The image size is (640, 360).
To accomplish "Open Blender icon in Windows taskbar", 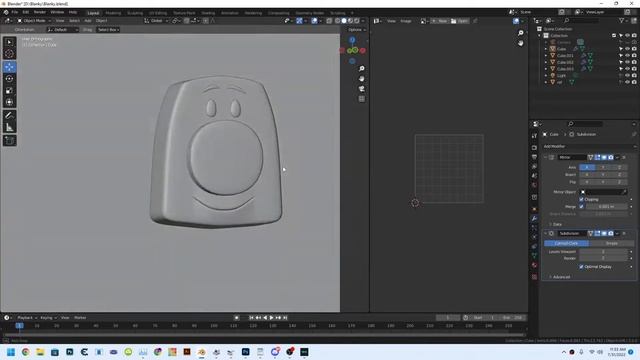I will pyautogui.click(x=202, y=352).
